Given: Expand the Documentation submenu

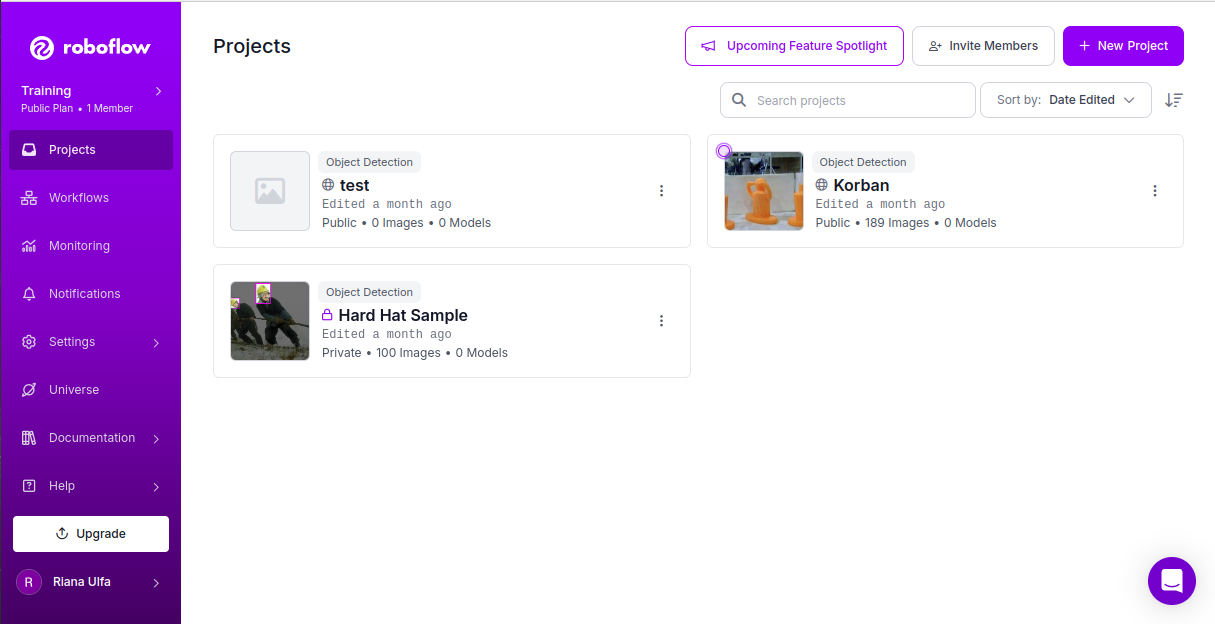Looking at the screenshot, I should coord(156,439).
